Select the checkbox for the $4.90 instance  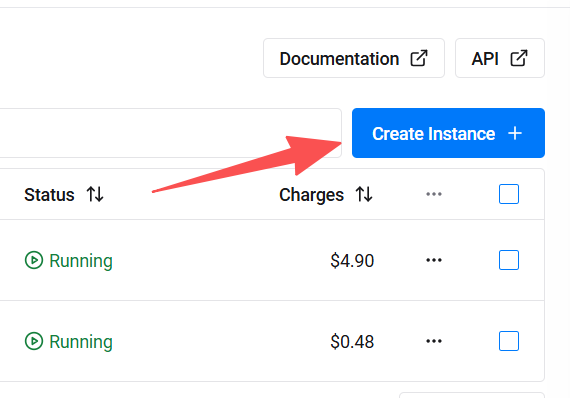(x=509, y=260)
